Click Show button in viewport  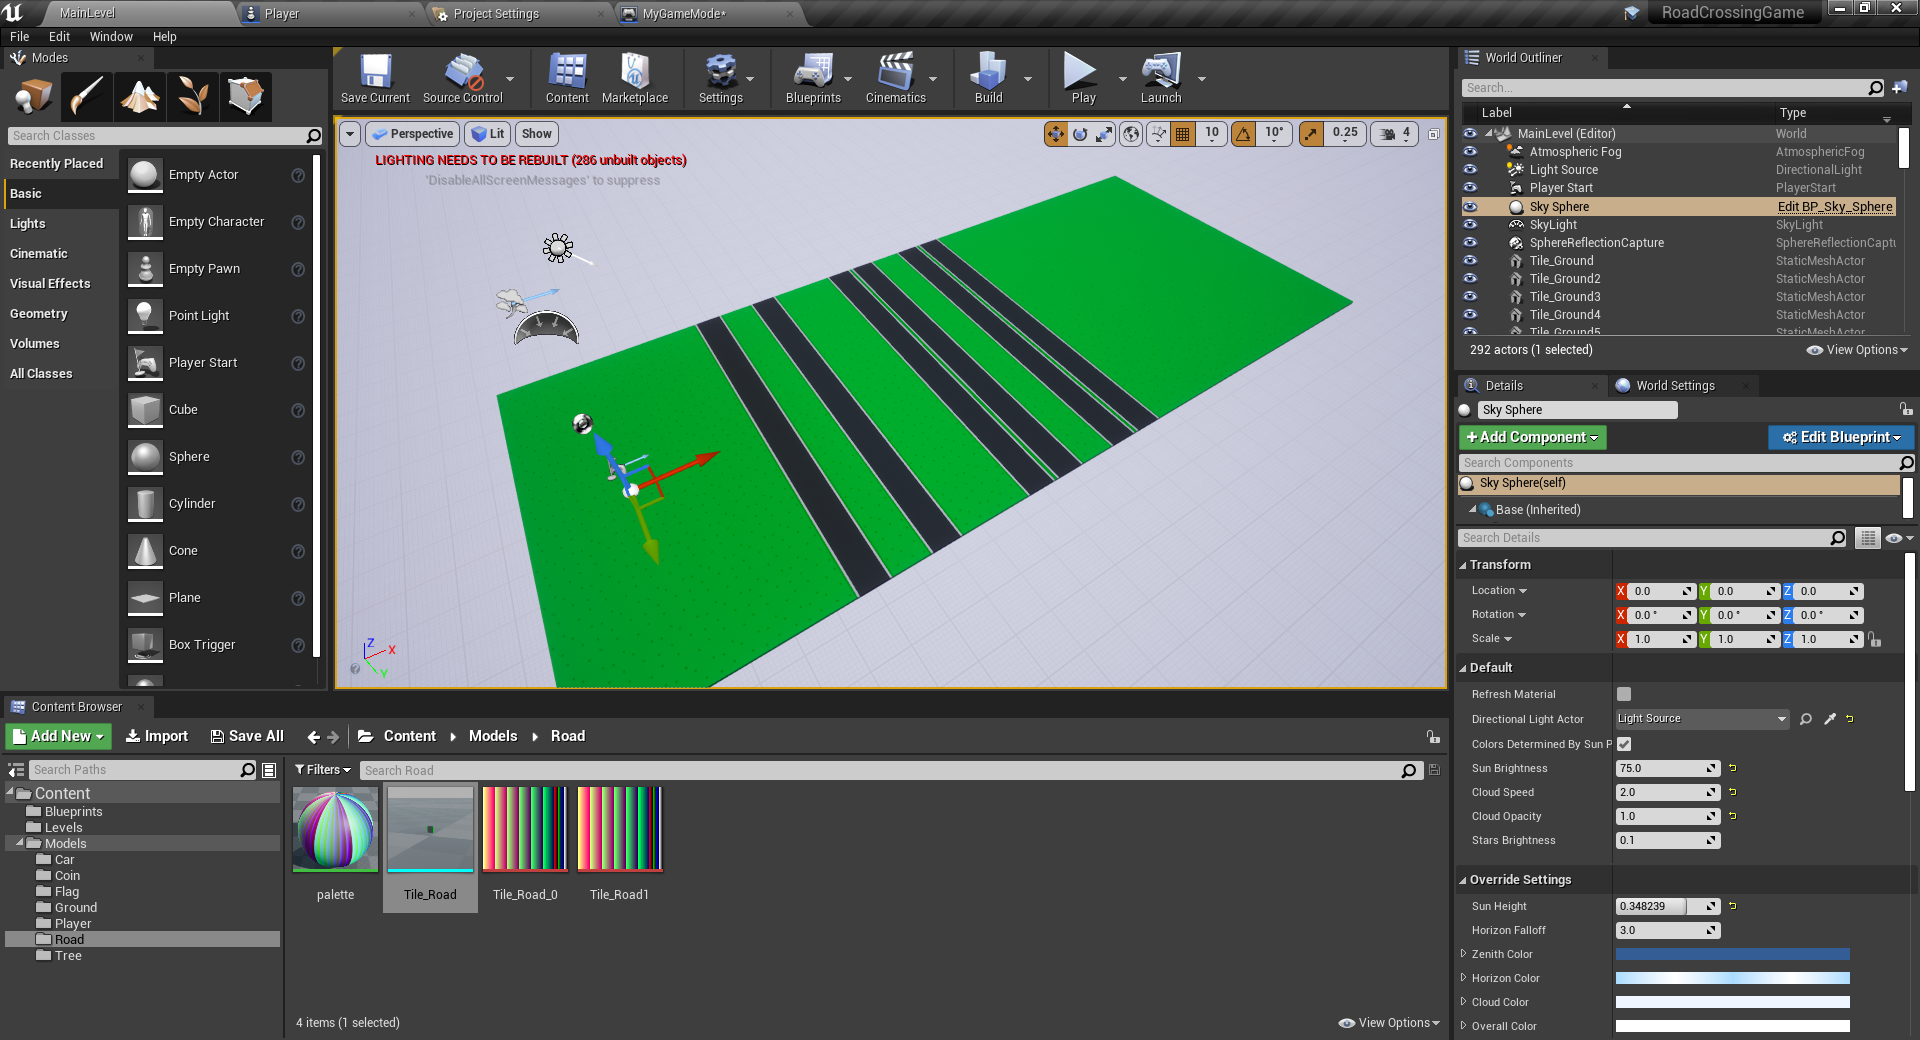point(537,134)
